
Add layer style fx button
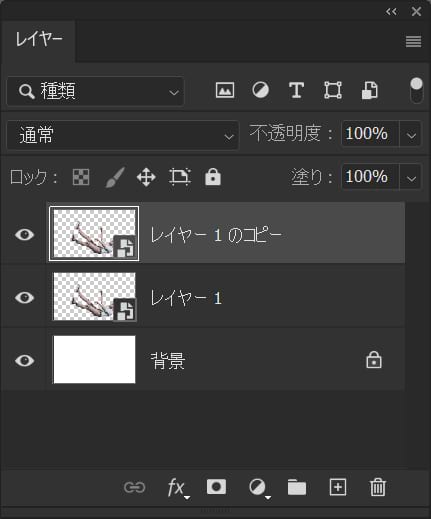coord(178,488)
